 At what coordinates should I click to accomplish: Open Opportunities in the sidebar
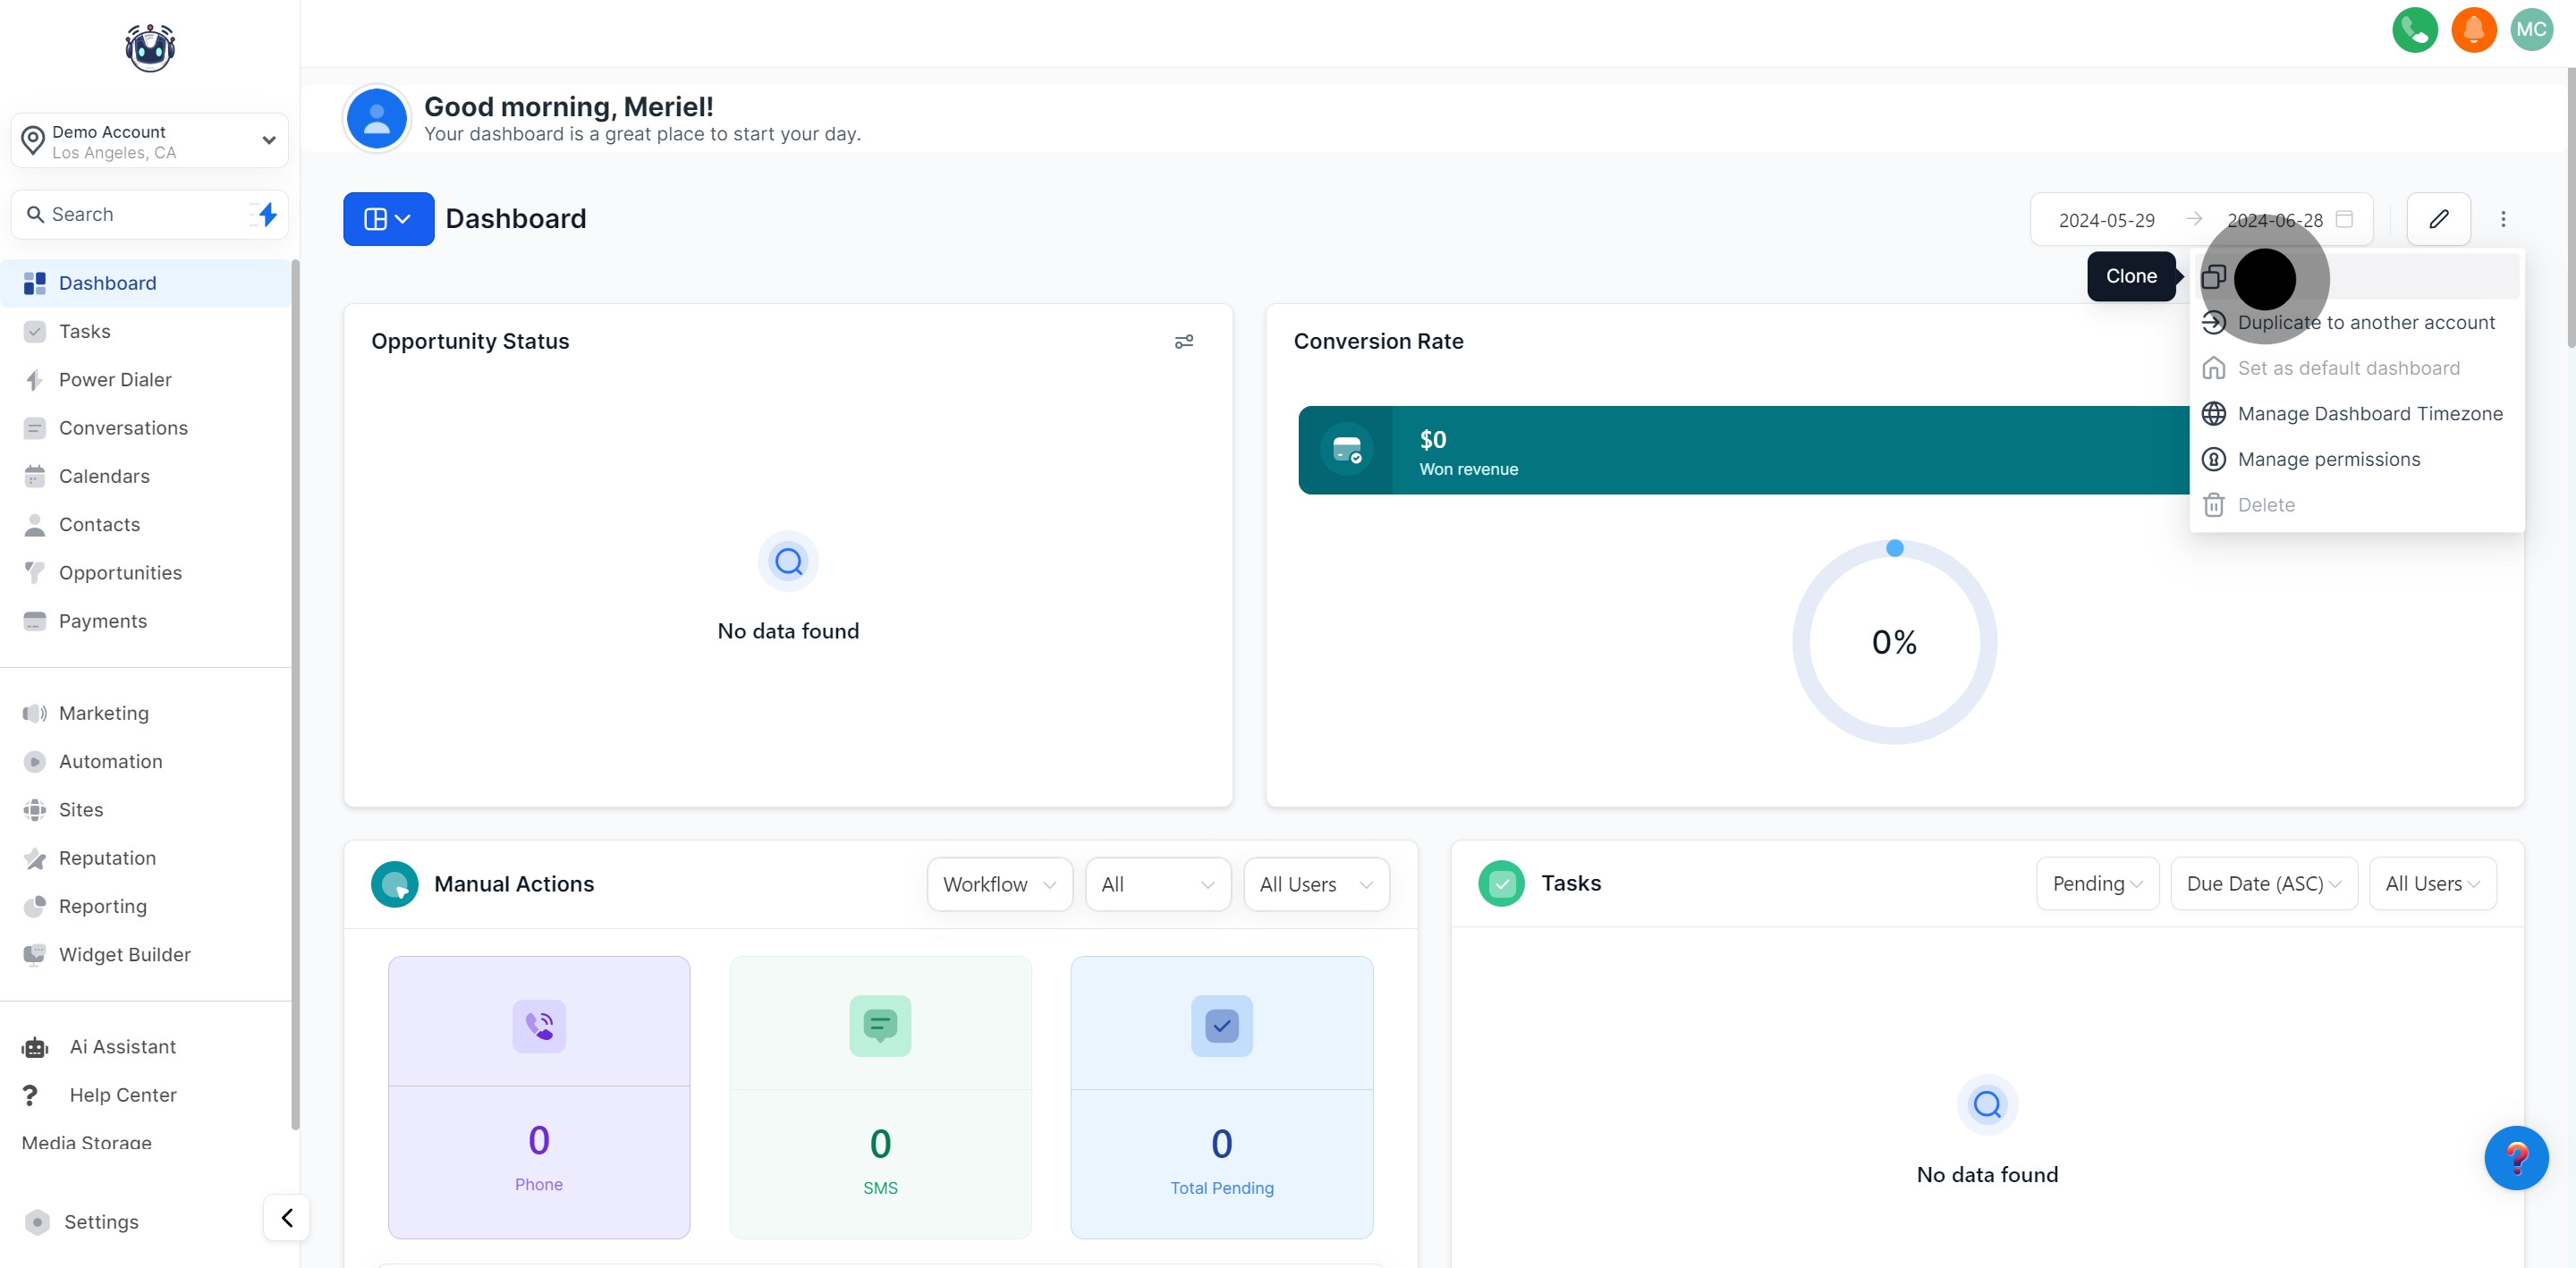click(x=120, y=573)
